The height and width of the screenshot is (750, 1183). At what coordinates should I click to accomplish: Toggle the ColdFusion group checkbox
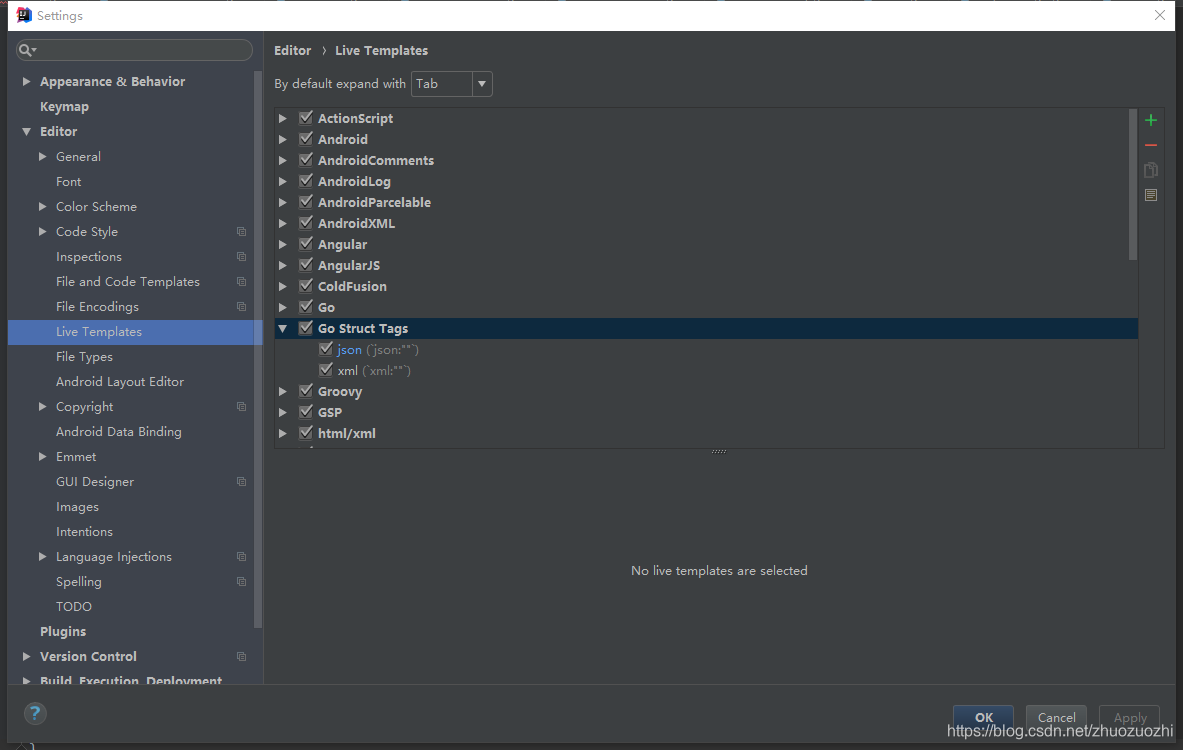(306, 286)
